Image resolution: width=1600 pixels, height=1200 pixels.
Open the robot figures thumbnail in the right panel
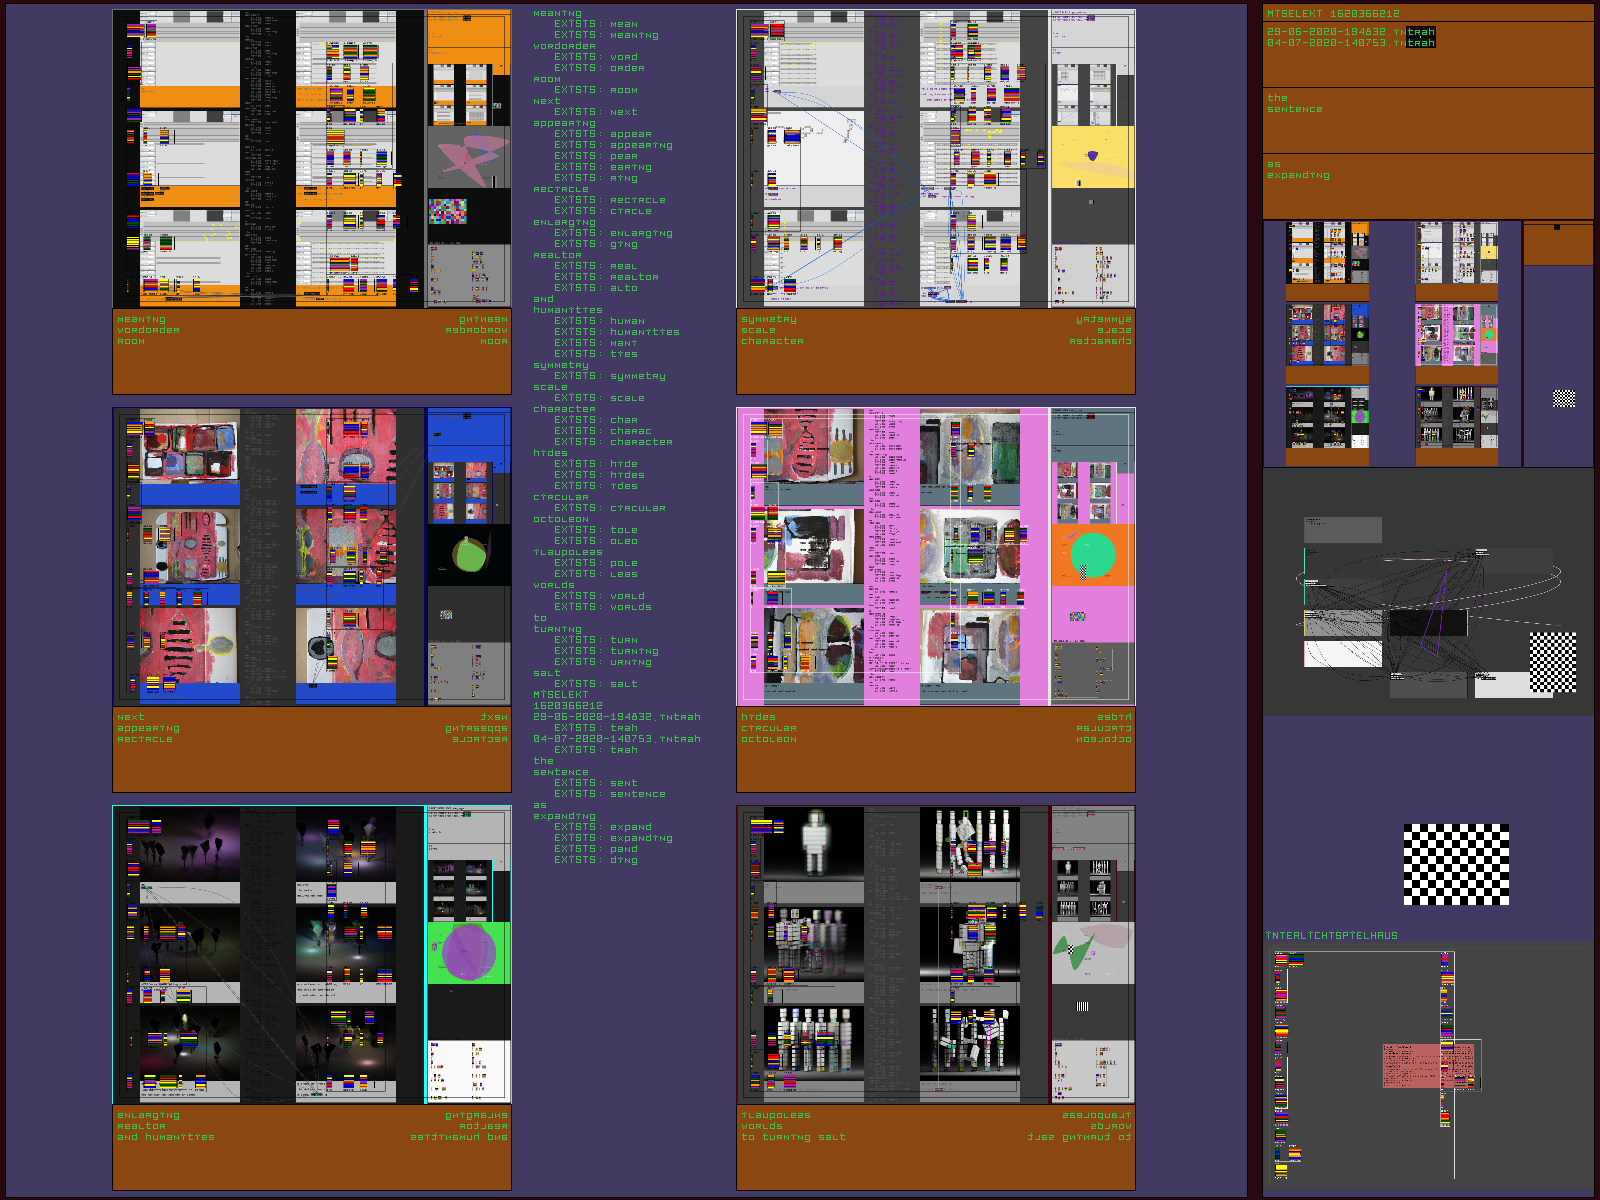coord(1456,416)
